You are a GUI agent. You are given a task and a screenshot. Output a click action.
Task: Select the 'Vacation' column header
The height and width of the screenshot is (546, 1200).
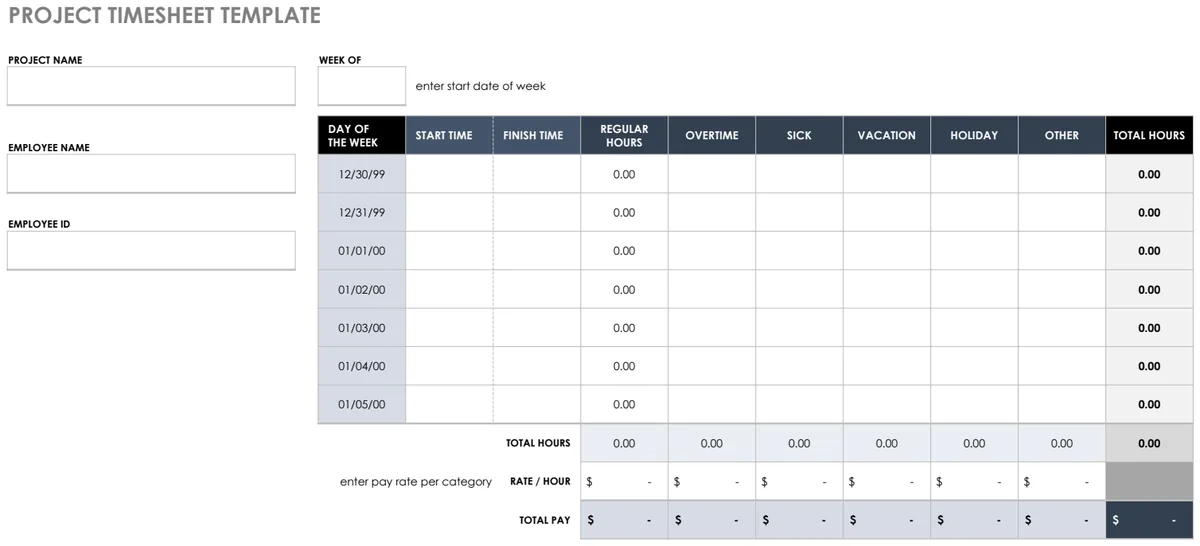pyautogui.click(x=887, y=135)
